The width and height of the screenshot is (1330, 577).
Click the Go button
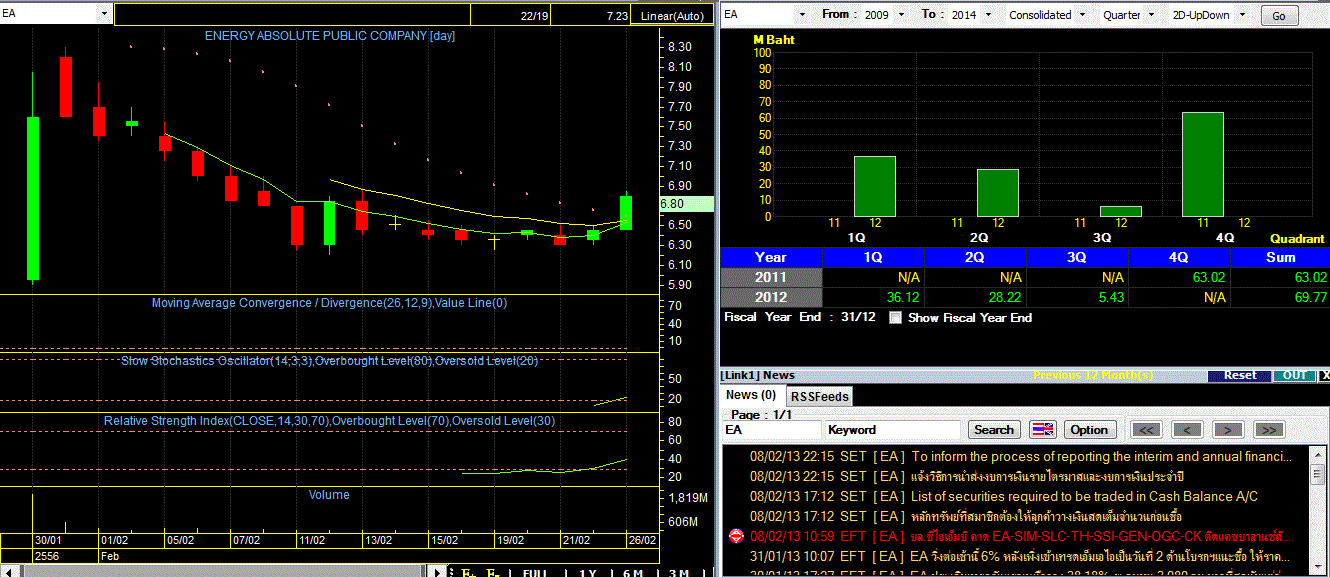[1279, 16]
